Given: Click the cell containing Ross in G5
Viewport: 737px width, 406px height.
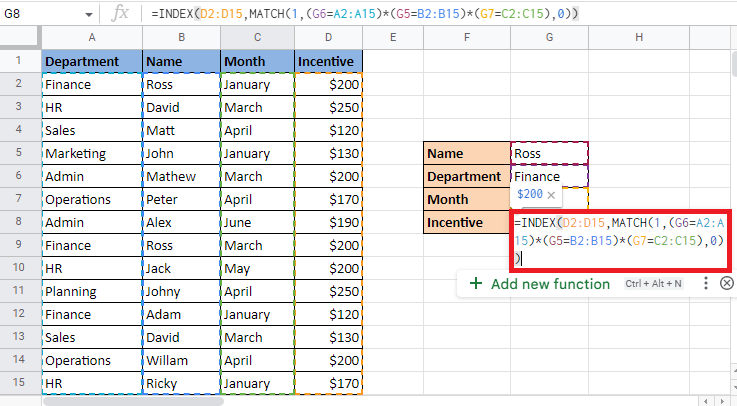Looking at the screenshot, I should point(549,154).
